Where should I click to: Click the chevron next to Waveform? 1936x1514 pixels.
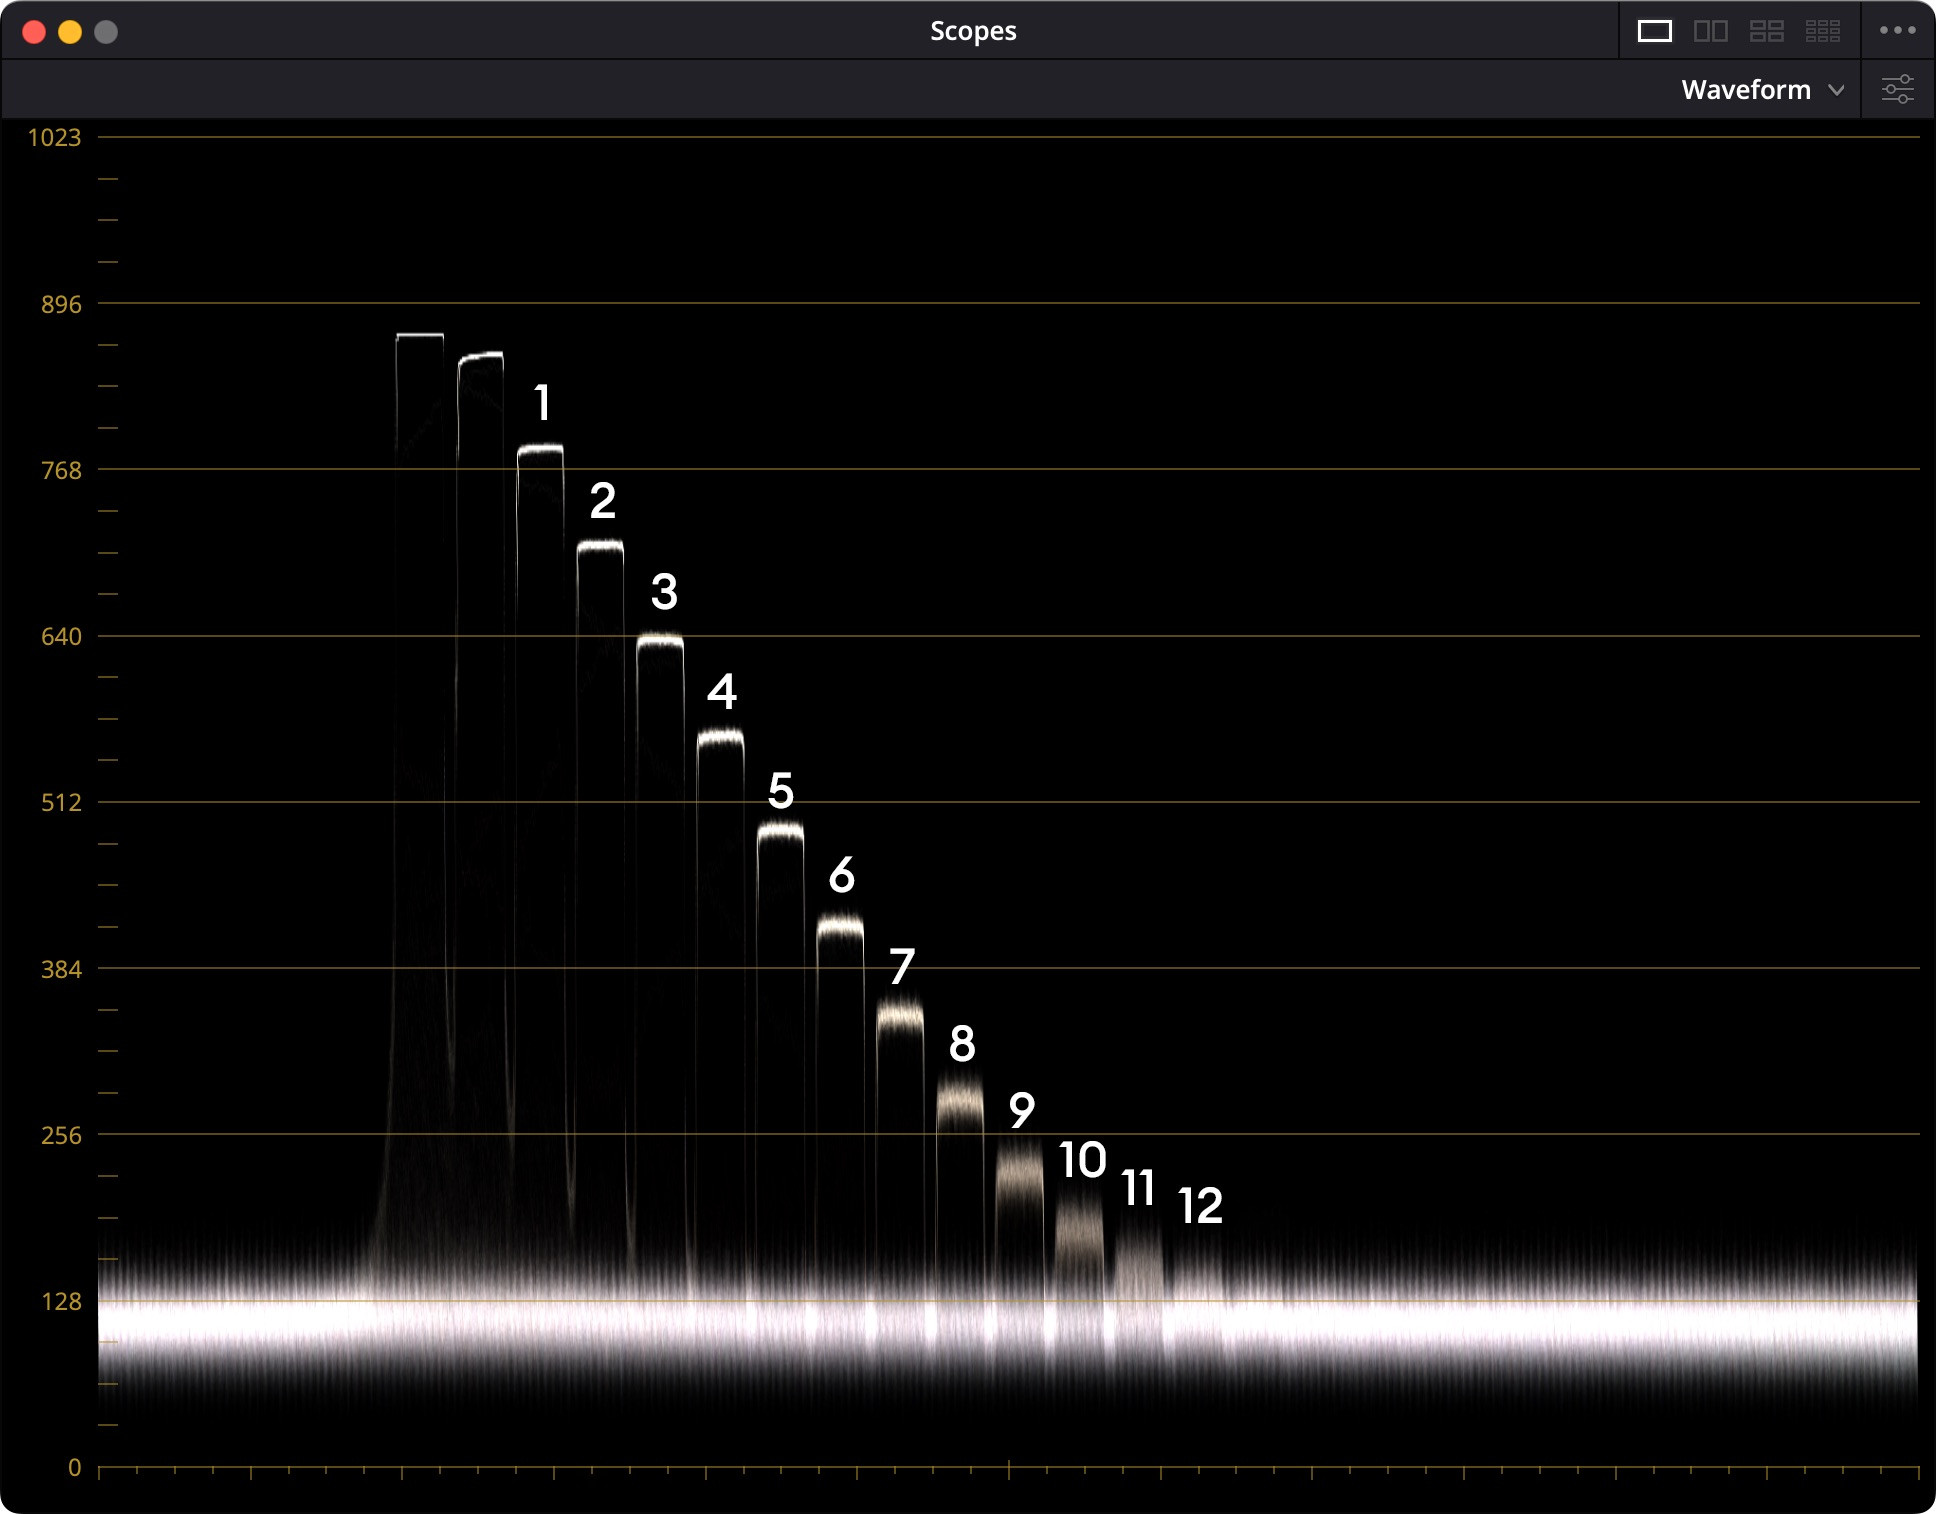[x=1836, y=90]
